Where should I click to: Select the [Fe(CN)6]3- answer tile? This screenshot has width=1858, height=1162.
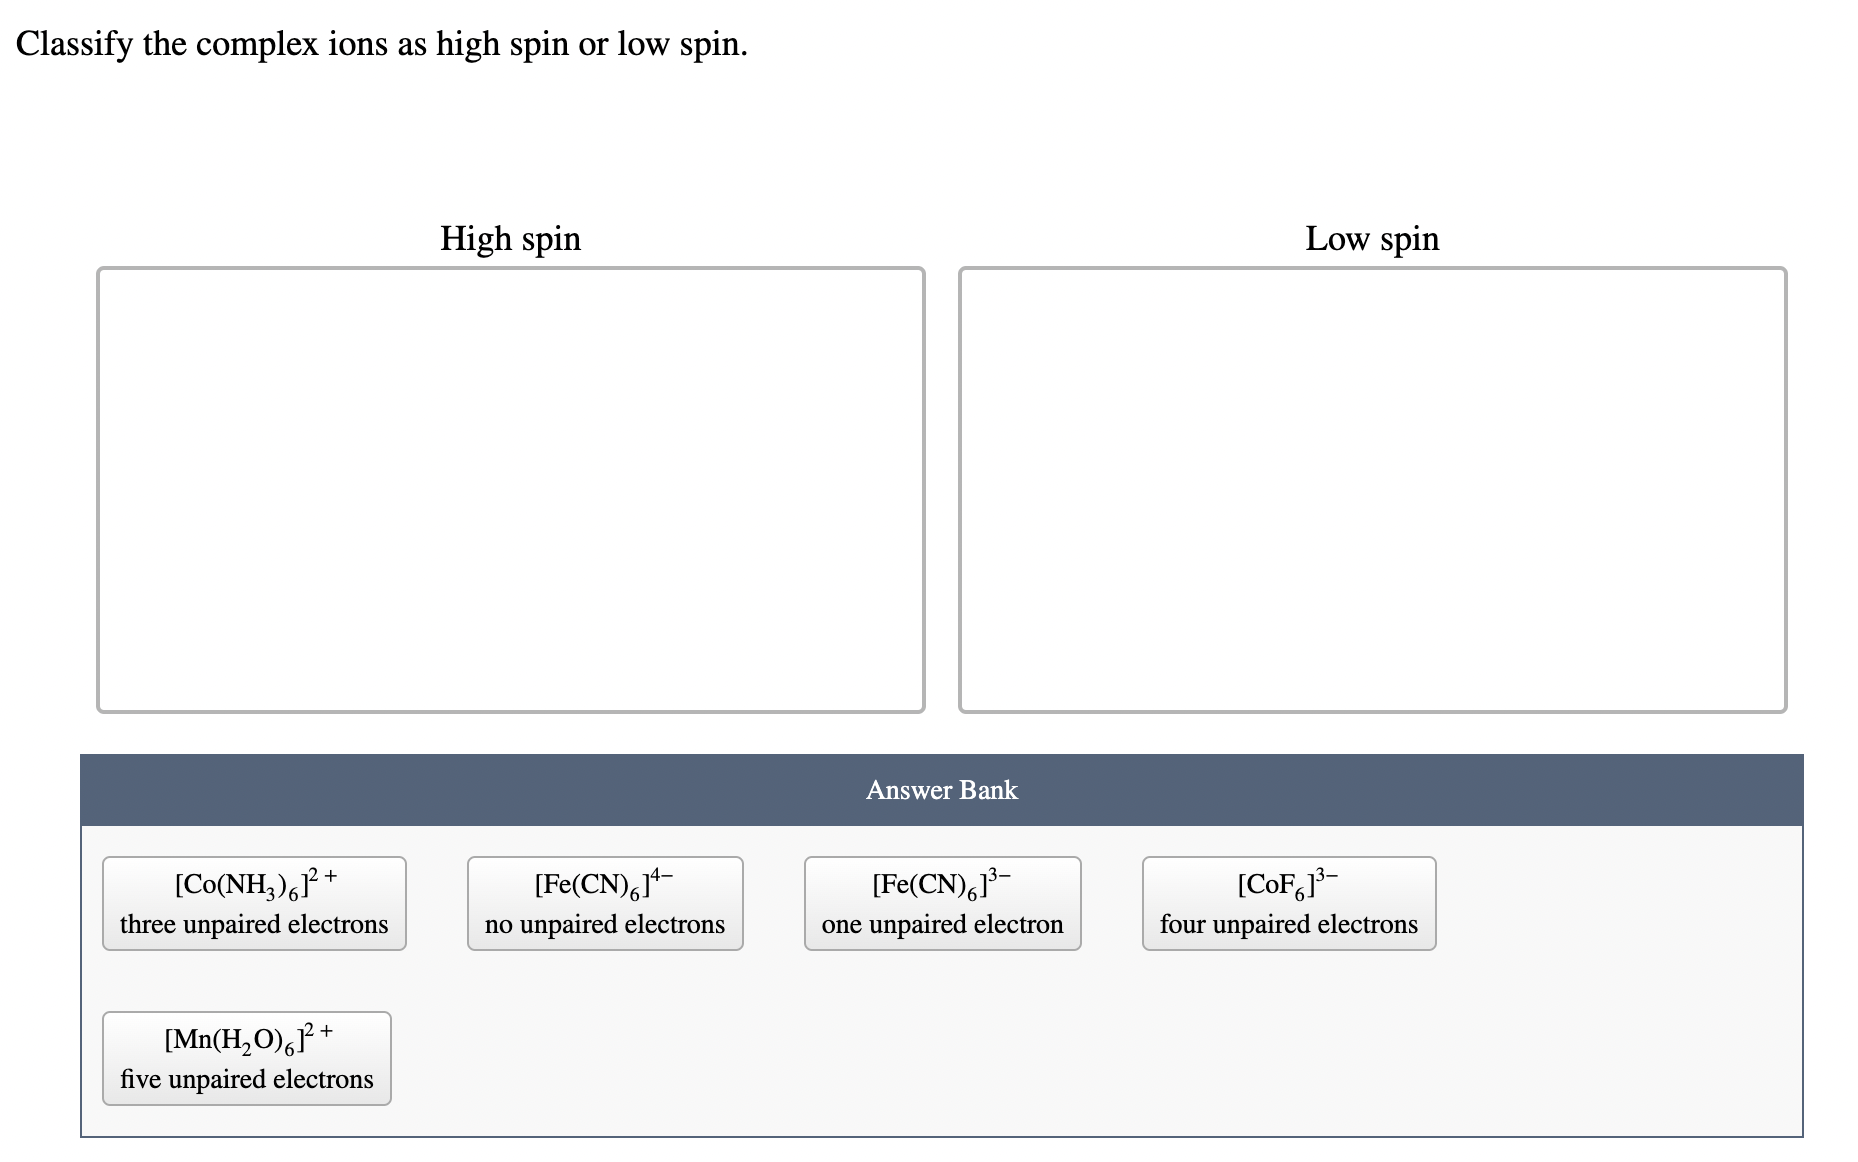(941, 903)
